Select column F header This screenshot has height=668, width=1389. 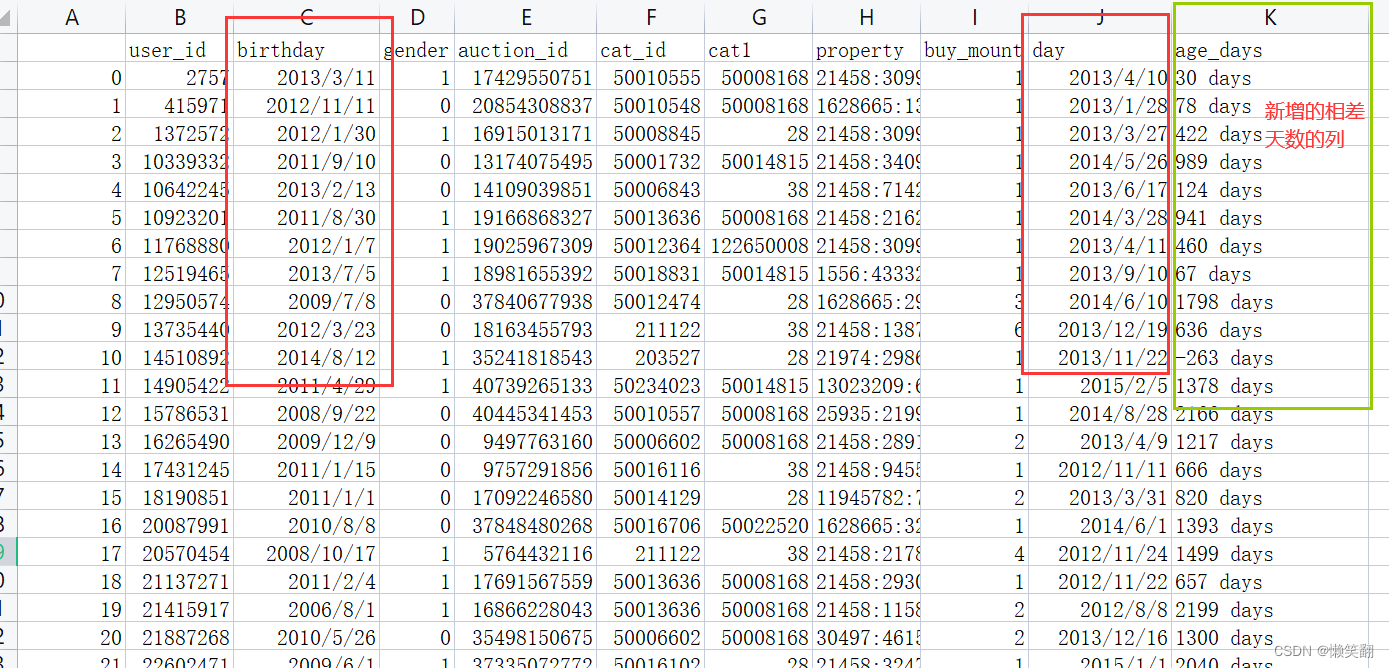pos(651,17)
